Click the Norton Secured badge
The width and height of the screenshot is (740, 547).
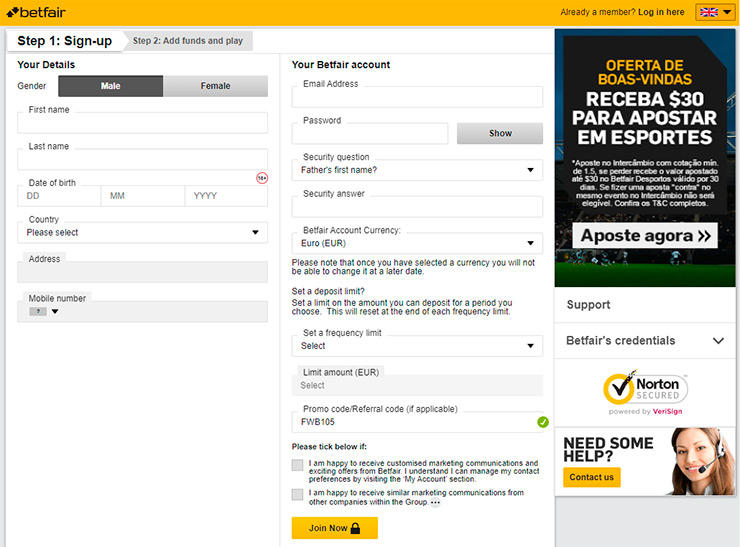coord(645,392)
